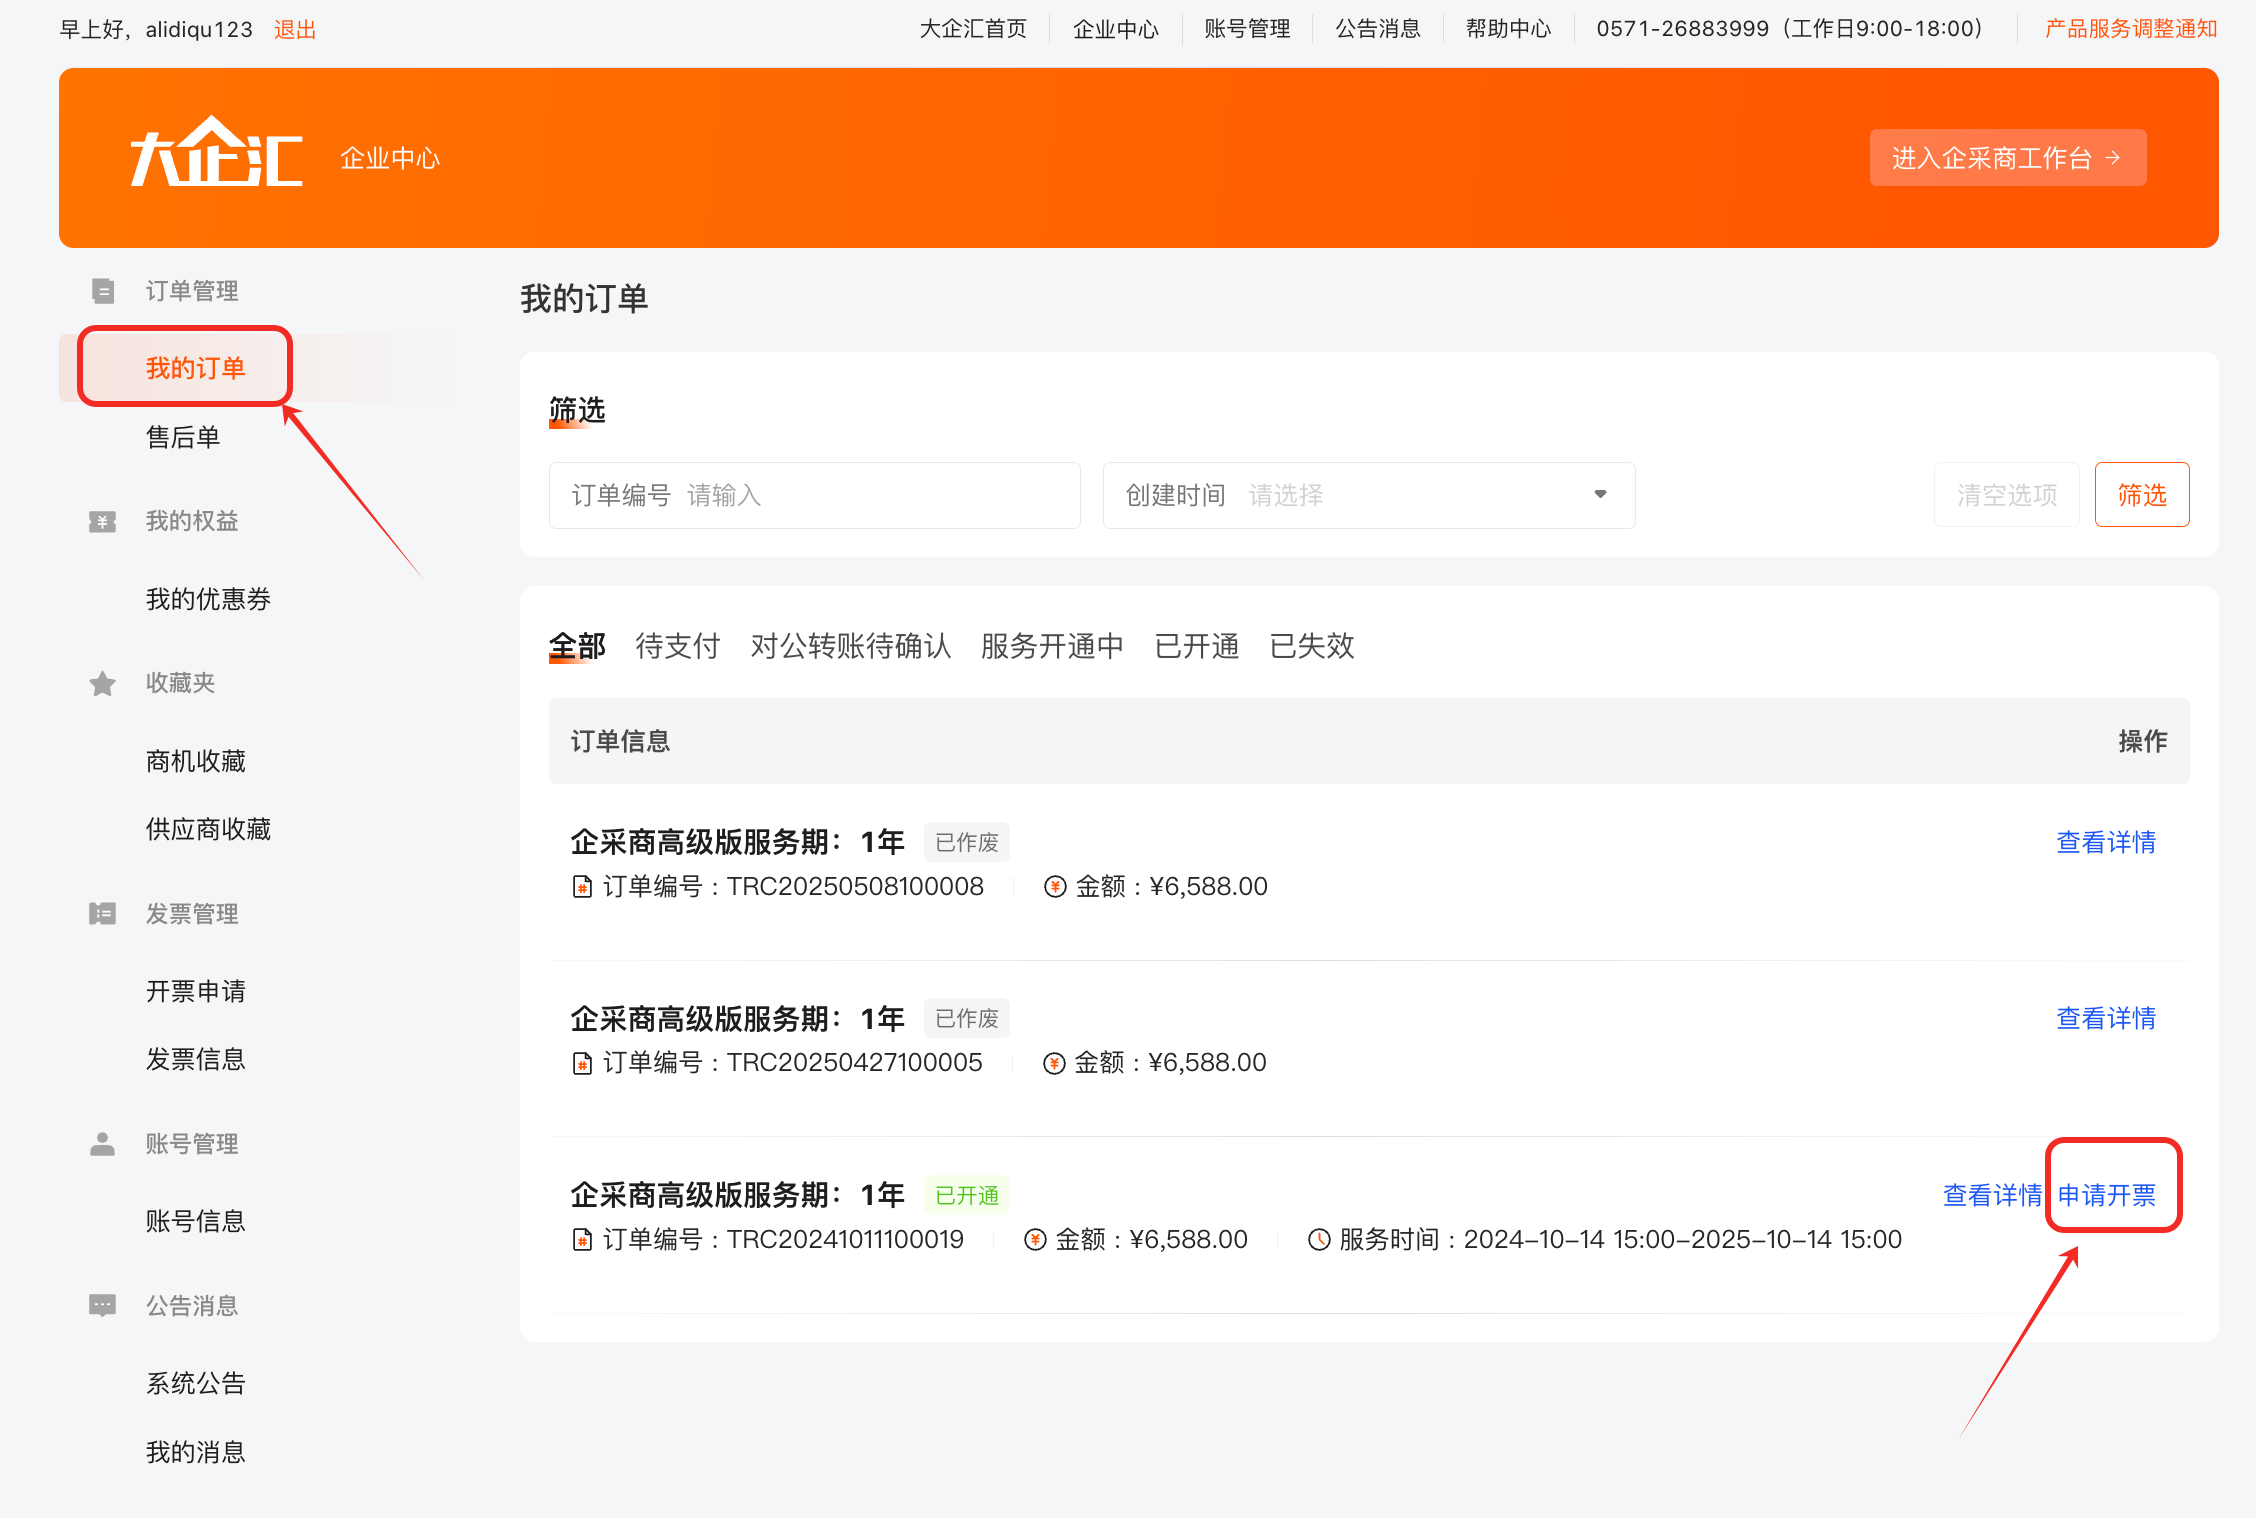
Task: Click the 清空选项 button
Action: point(2007,495)
